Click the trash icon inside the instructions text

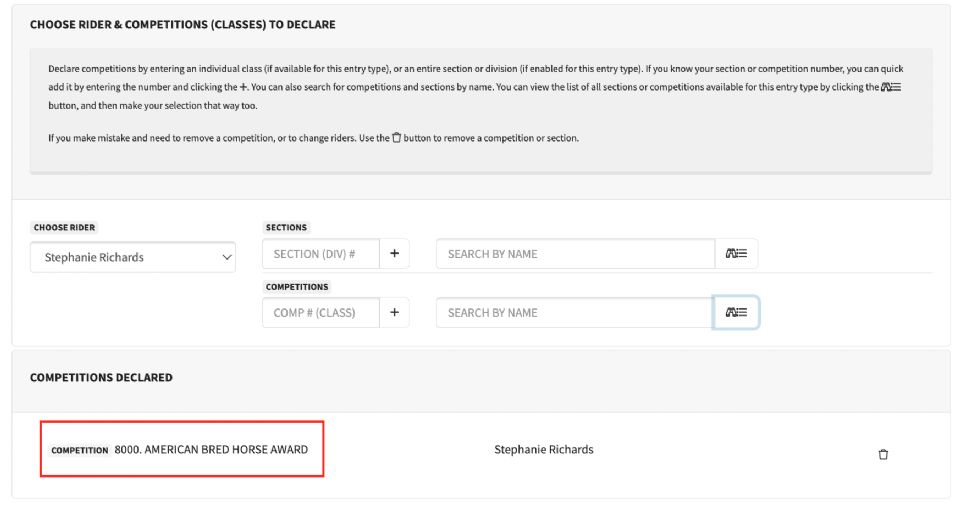pyautogui.click(x=396, y=138)
